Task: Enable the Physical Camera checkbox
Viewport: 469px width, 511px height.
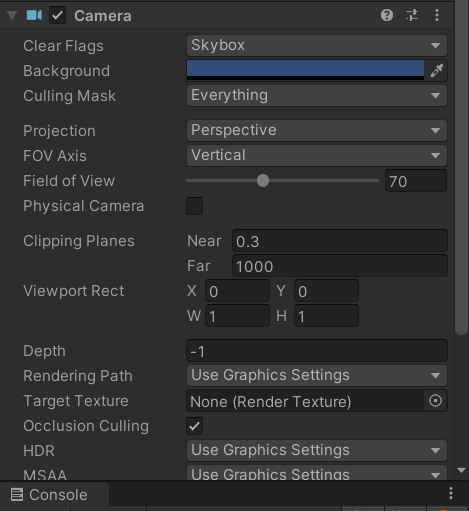Action: 194,206
